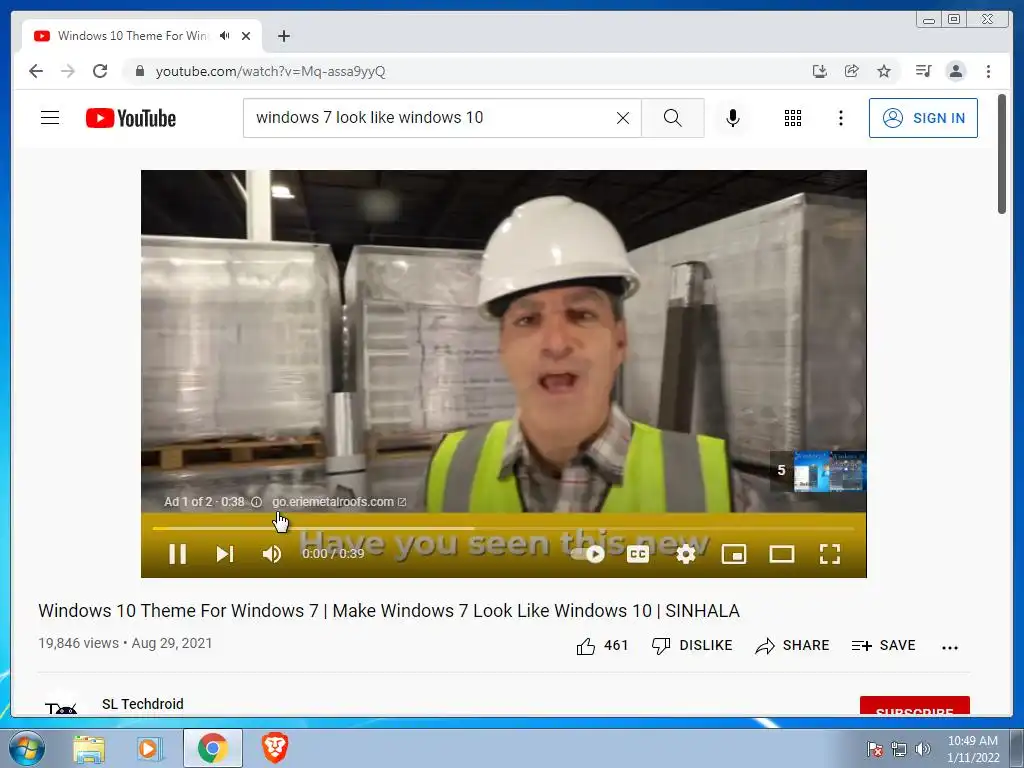1024x768 pixels.
Task: Mute the tab via its speaker icon
Action: [x=225, y=36]
